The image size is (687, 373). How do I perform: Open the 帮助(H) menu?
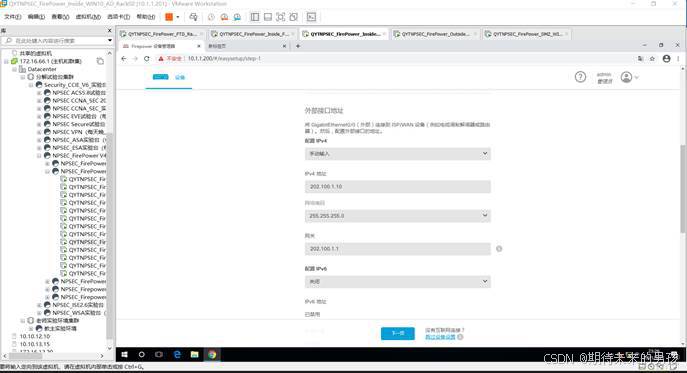(x=145, y=17)
